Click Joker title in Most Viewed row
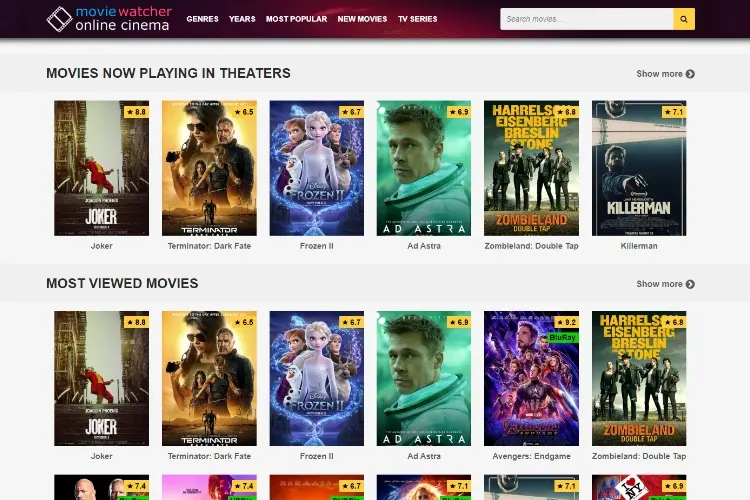Image resolution: width=750 pixels, height=500 pixels. point(101,456)
